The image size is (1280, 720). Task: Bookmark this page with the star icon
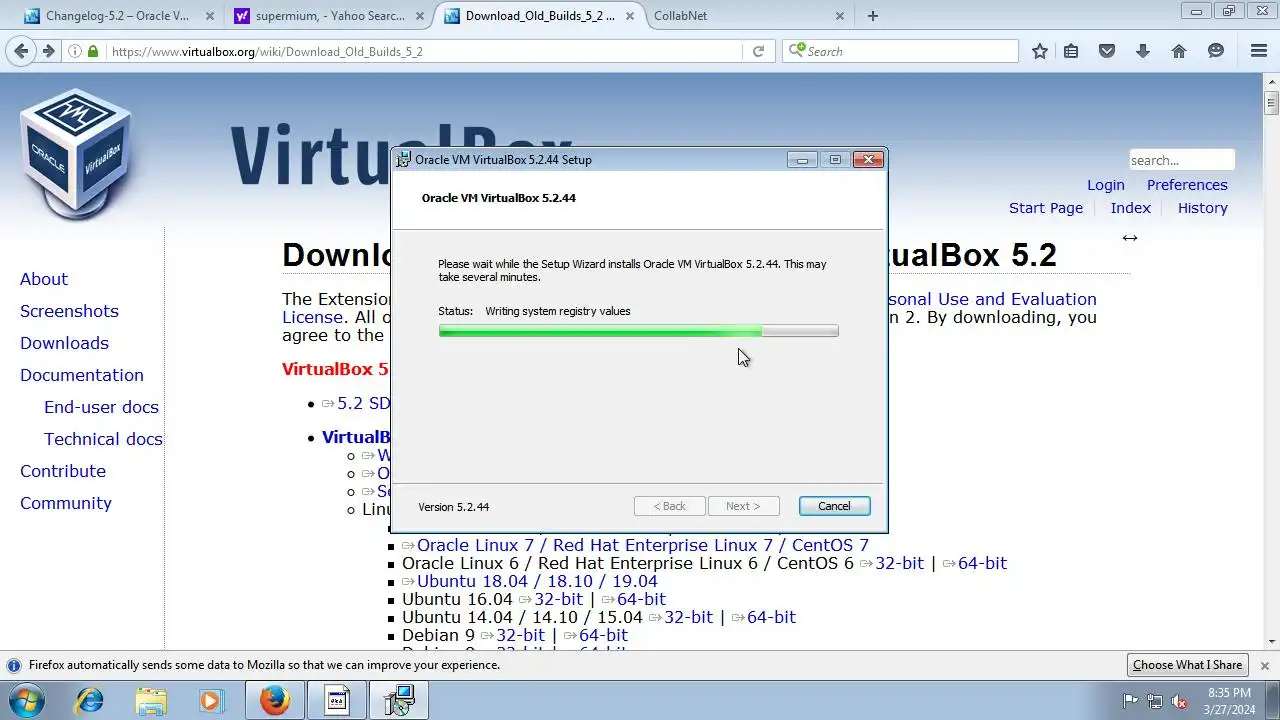tap(1040, 51)
